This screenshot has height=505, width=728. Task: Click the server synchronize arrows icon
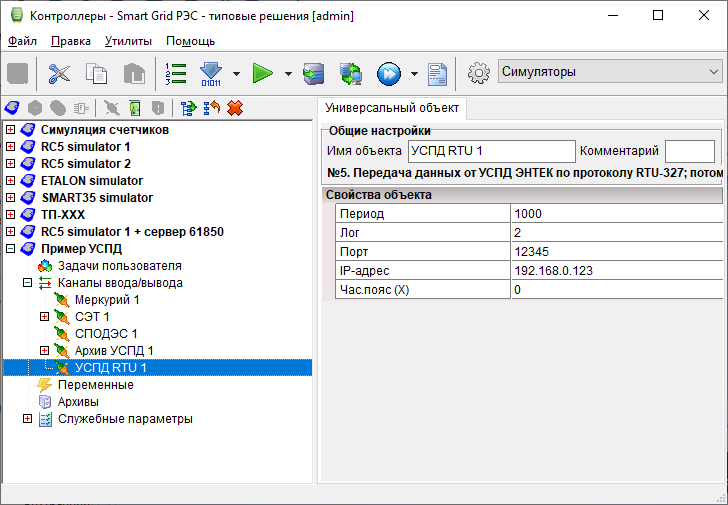[351, 73]
